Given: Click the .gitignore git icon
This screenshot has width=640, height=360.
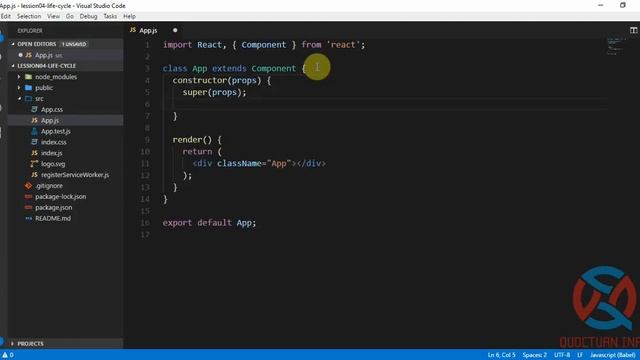Looking at the screenshot, I should point(28,186).
